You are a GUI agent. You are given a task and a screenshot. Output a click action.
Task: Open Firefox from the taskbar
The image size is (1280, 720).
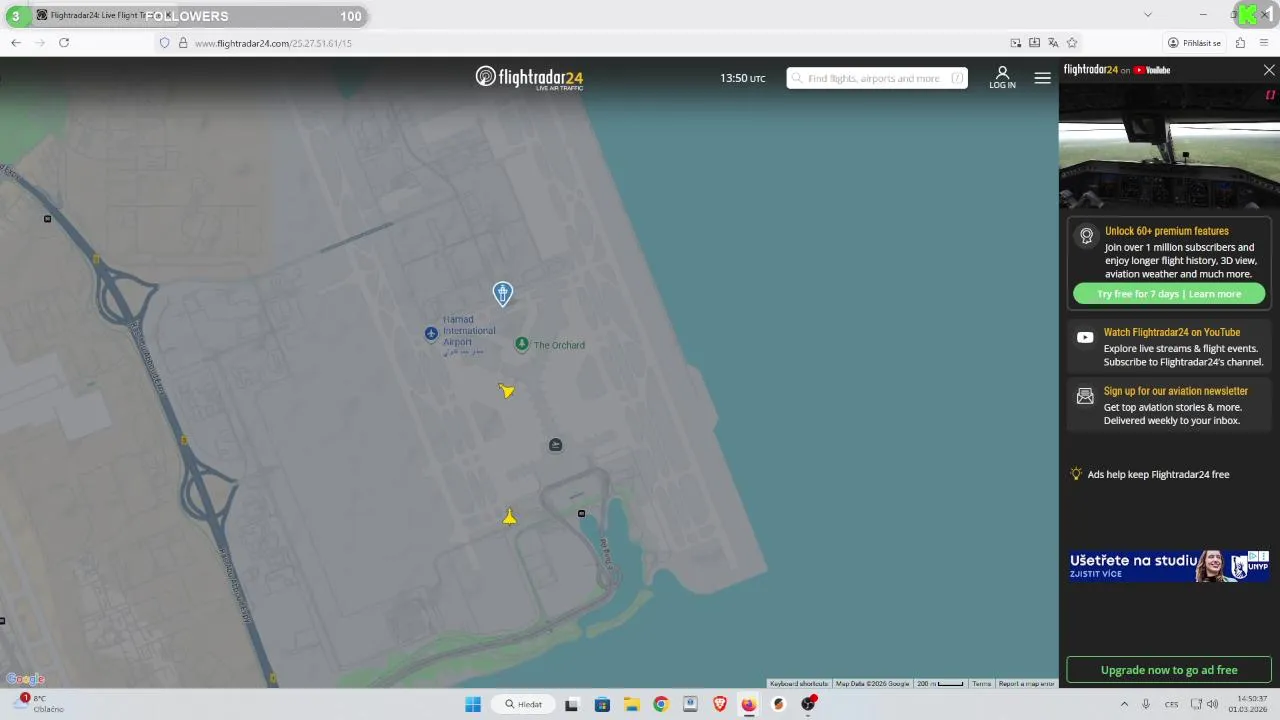pos(749,704)
